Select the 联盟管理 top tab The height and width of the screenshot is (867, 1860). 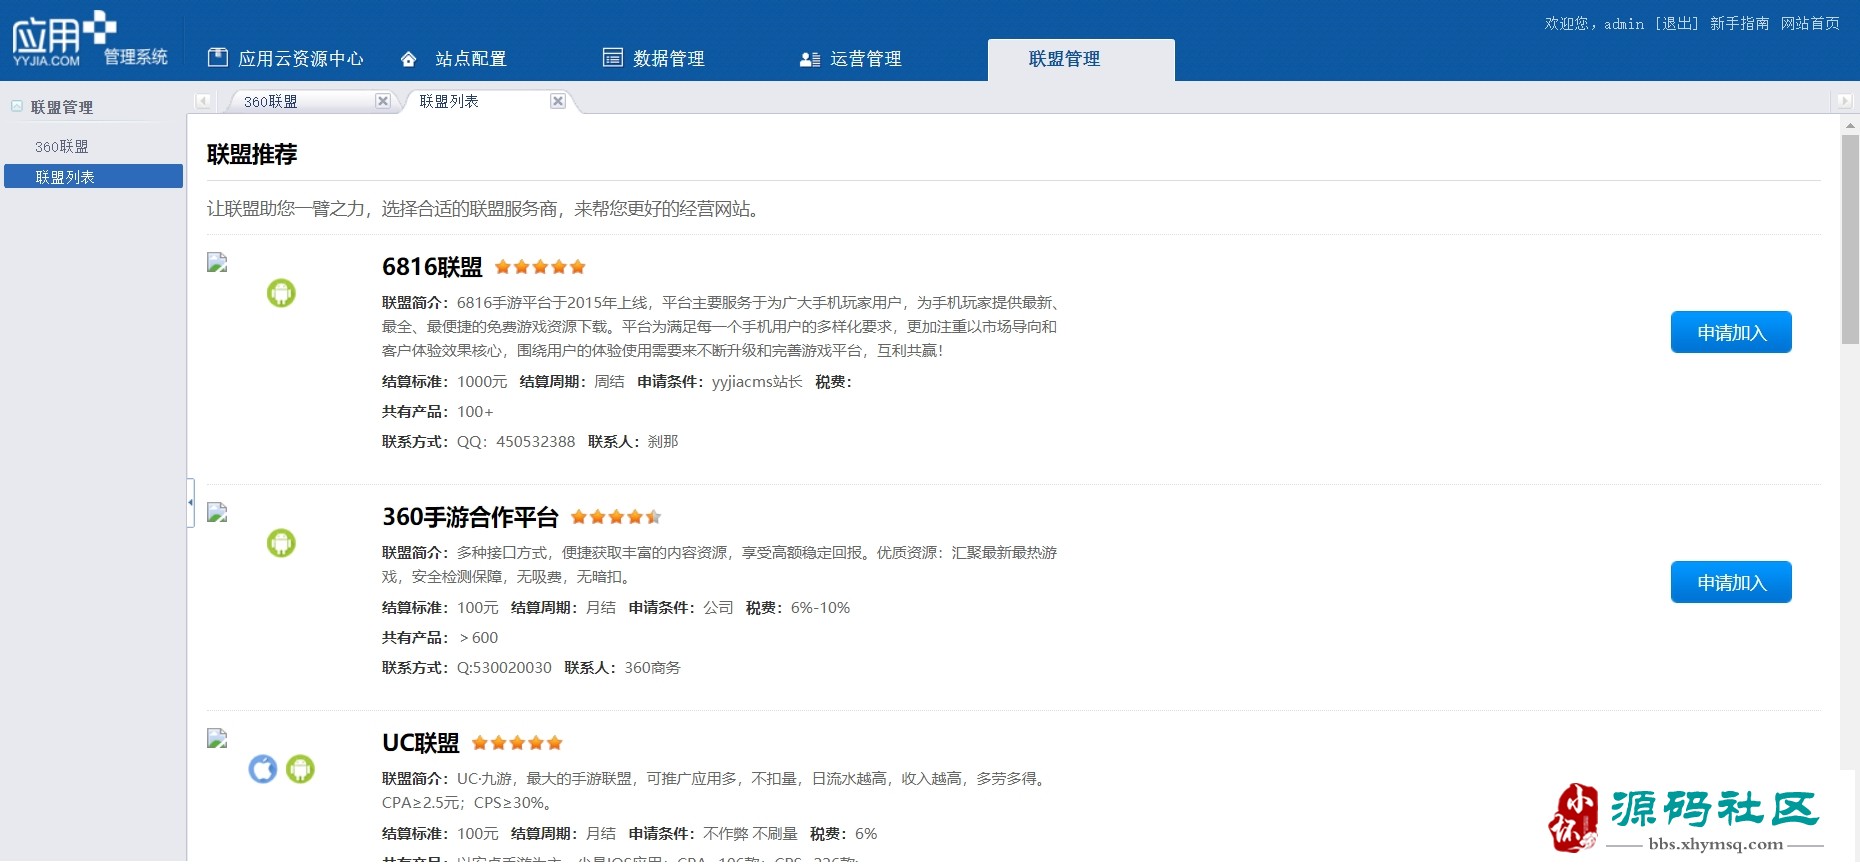coord(1081,59)
